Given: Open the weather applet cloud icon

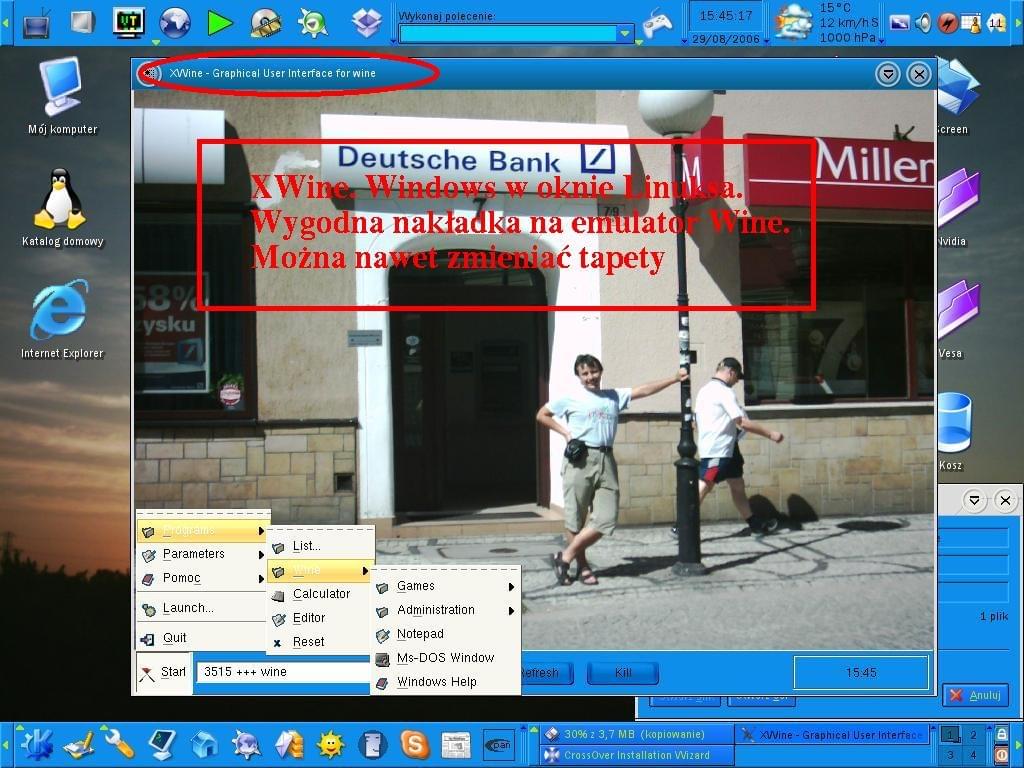Looking at the screenshot, I should pyautogui.click(x=793, y=22).
